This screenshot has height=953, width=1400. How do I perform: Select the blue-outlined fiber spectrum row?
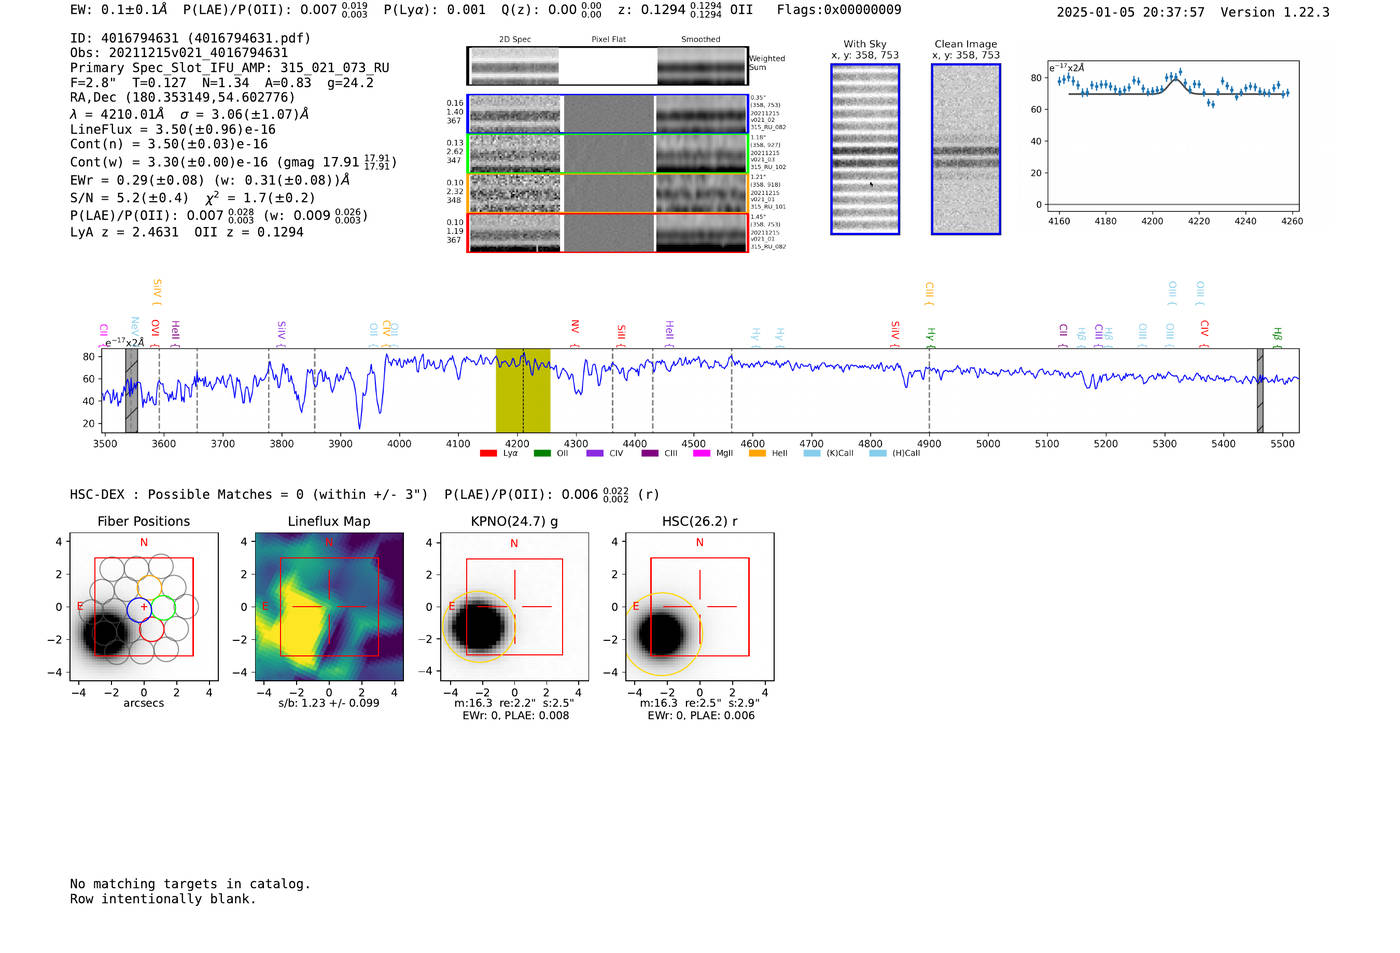pyautogui.click(x=608, y=114)
